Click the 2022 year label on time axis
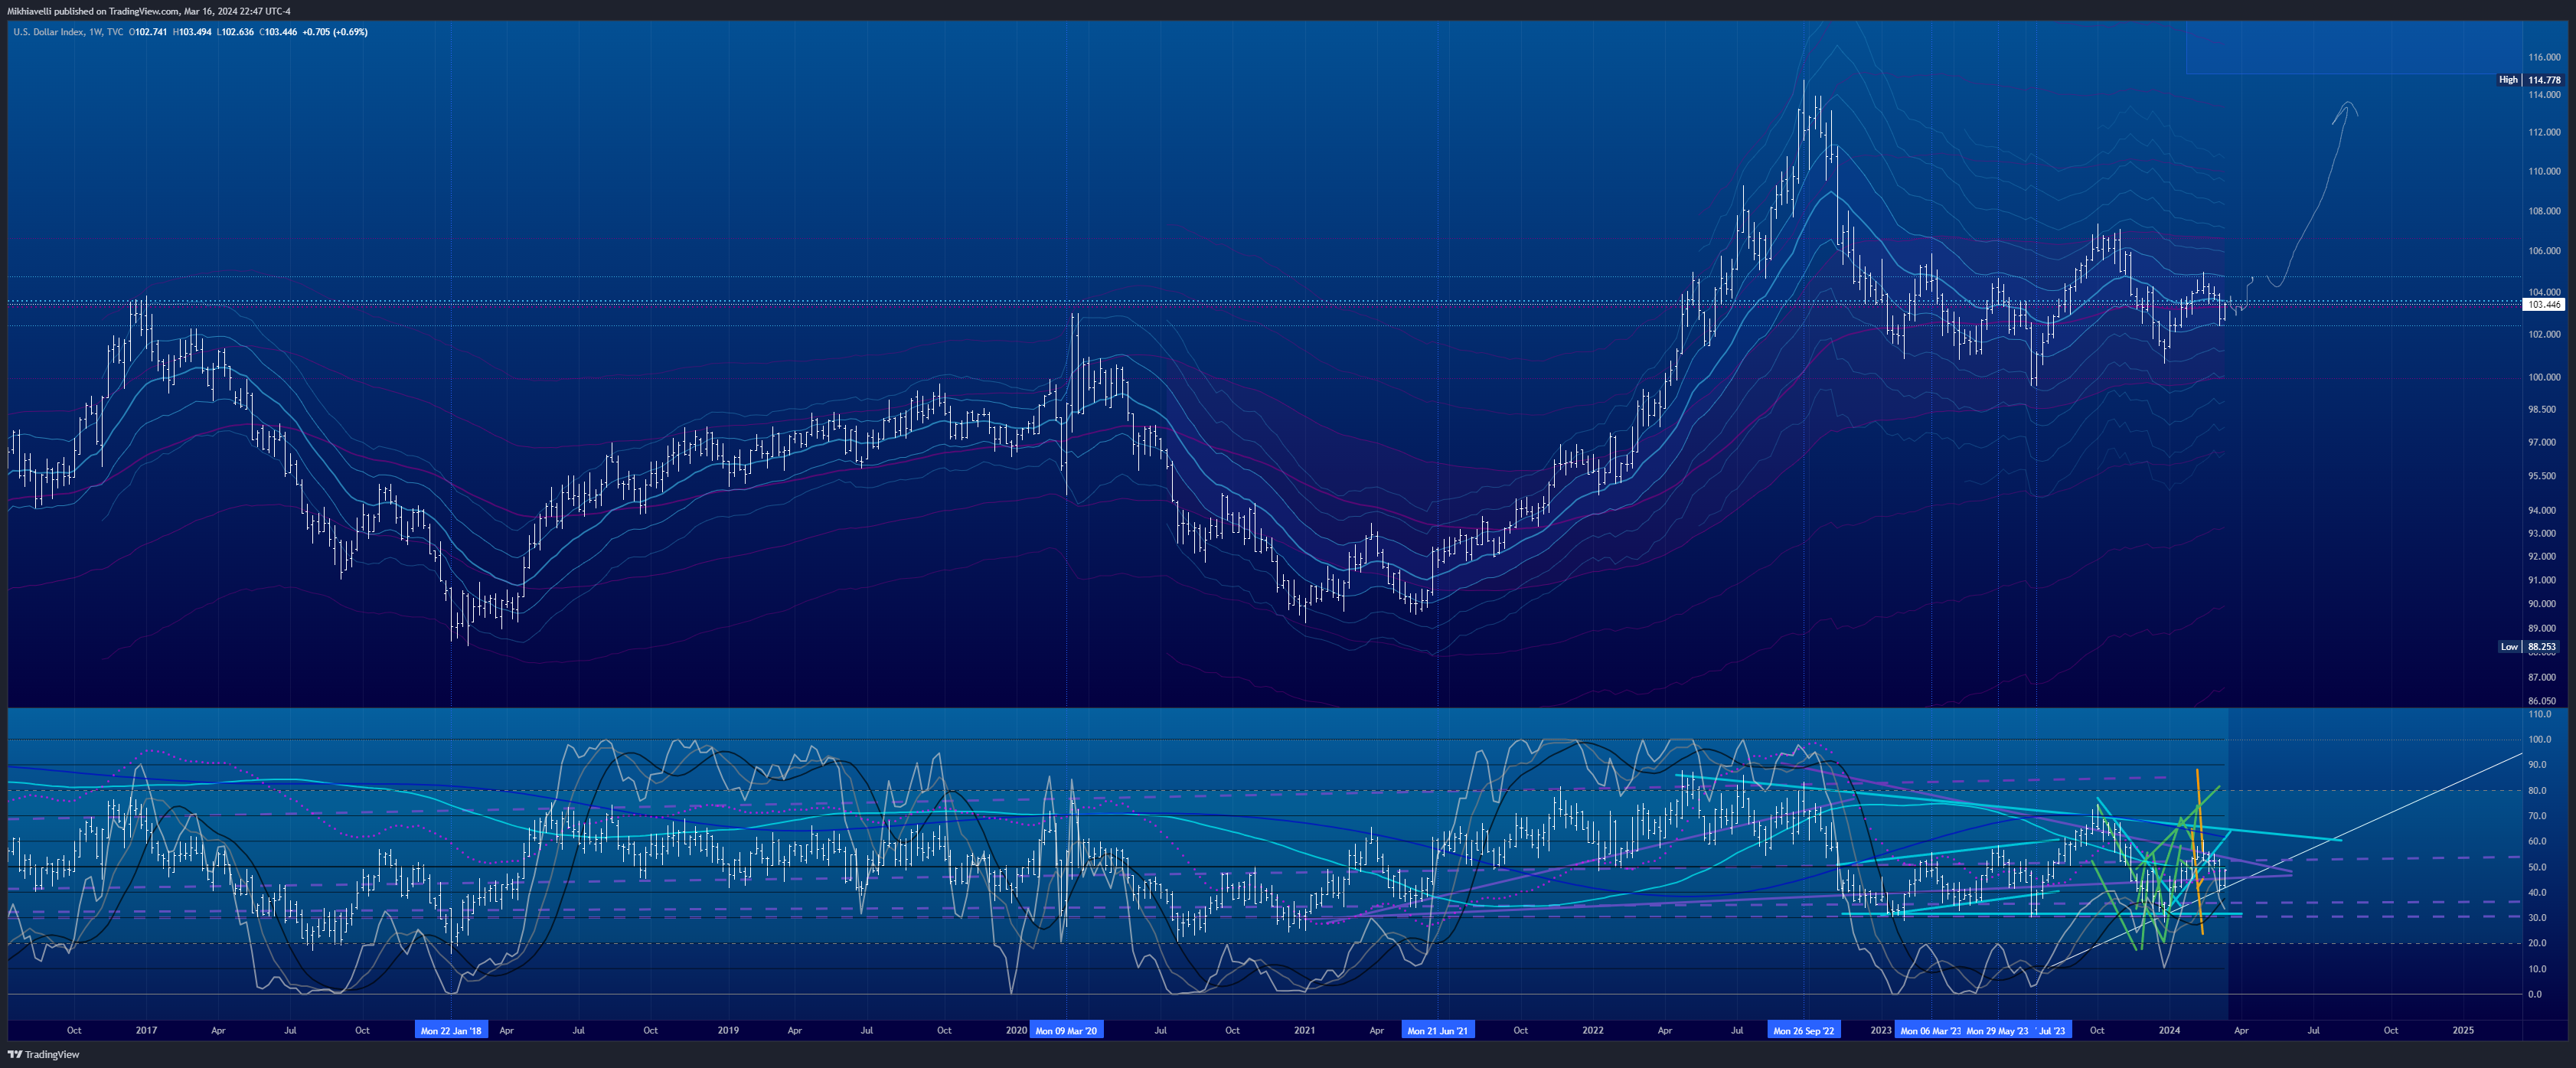Screen dimensions: 2576x1068 1593,1030
